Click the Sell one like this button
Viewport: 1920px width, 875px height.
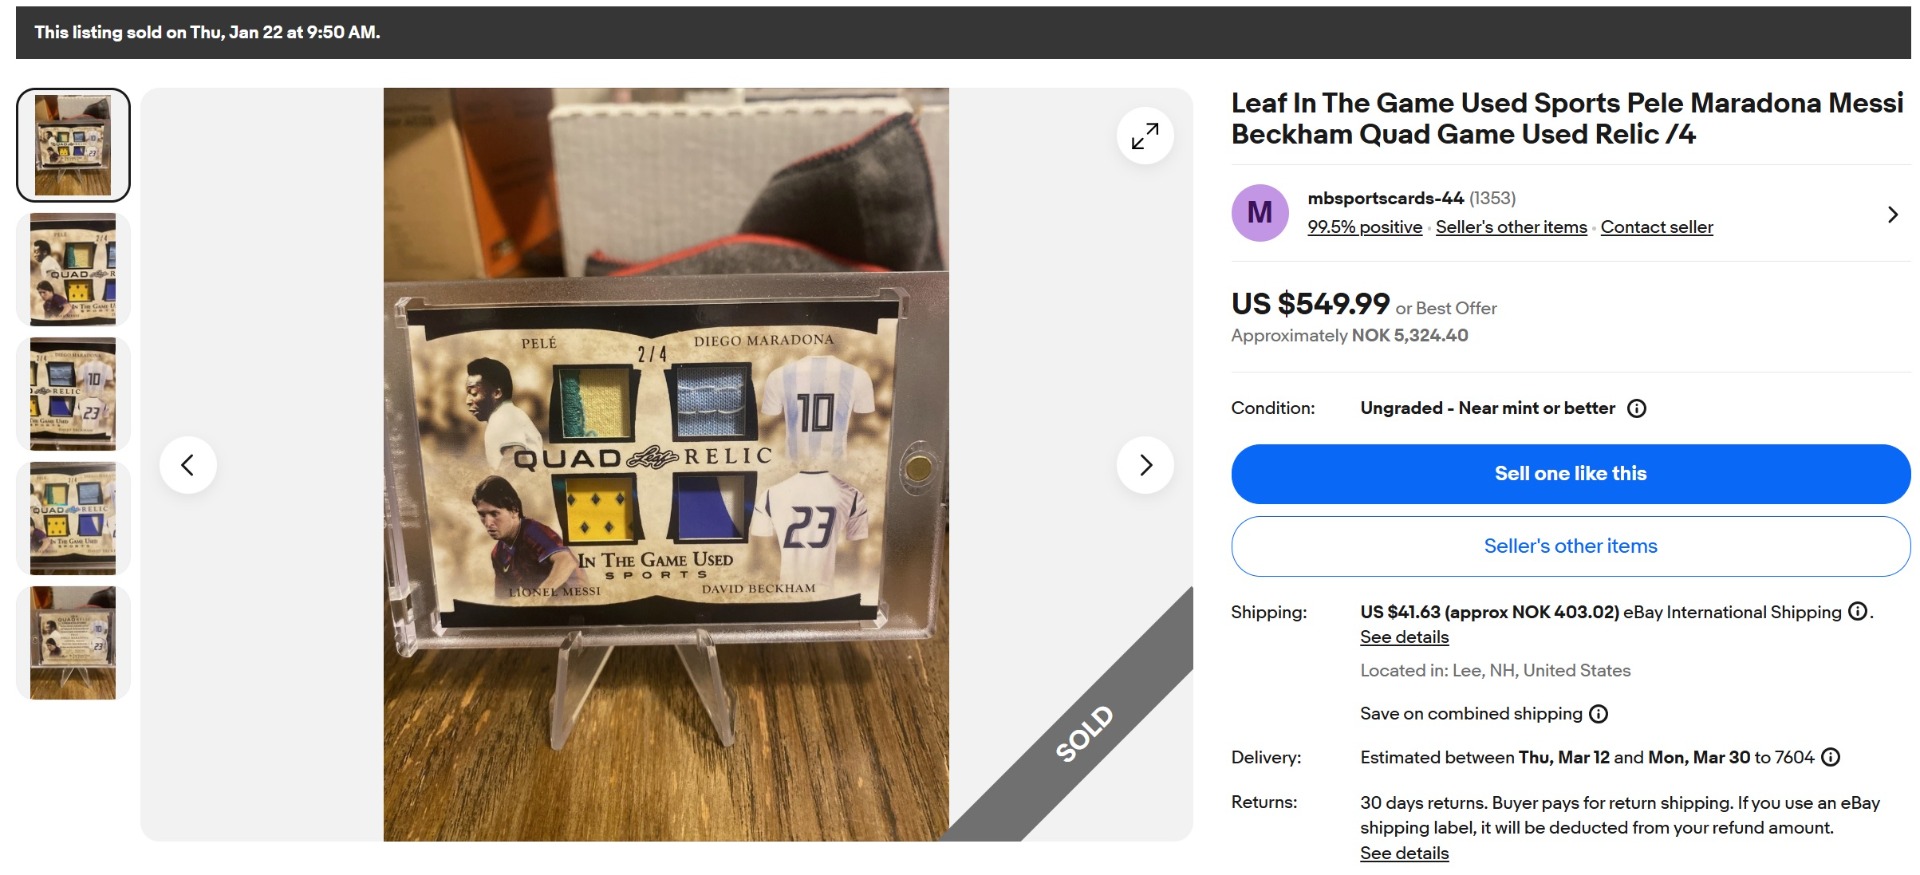coord(1570,474)
